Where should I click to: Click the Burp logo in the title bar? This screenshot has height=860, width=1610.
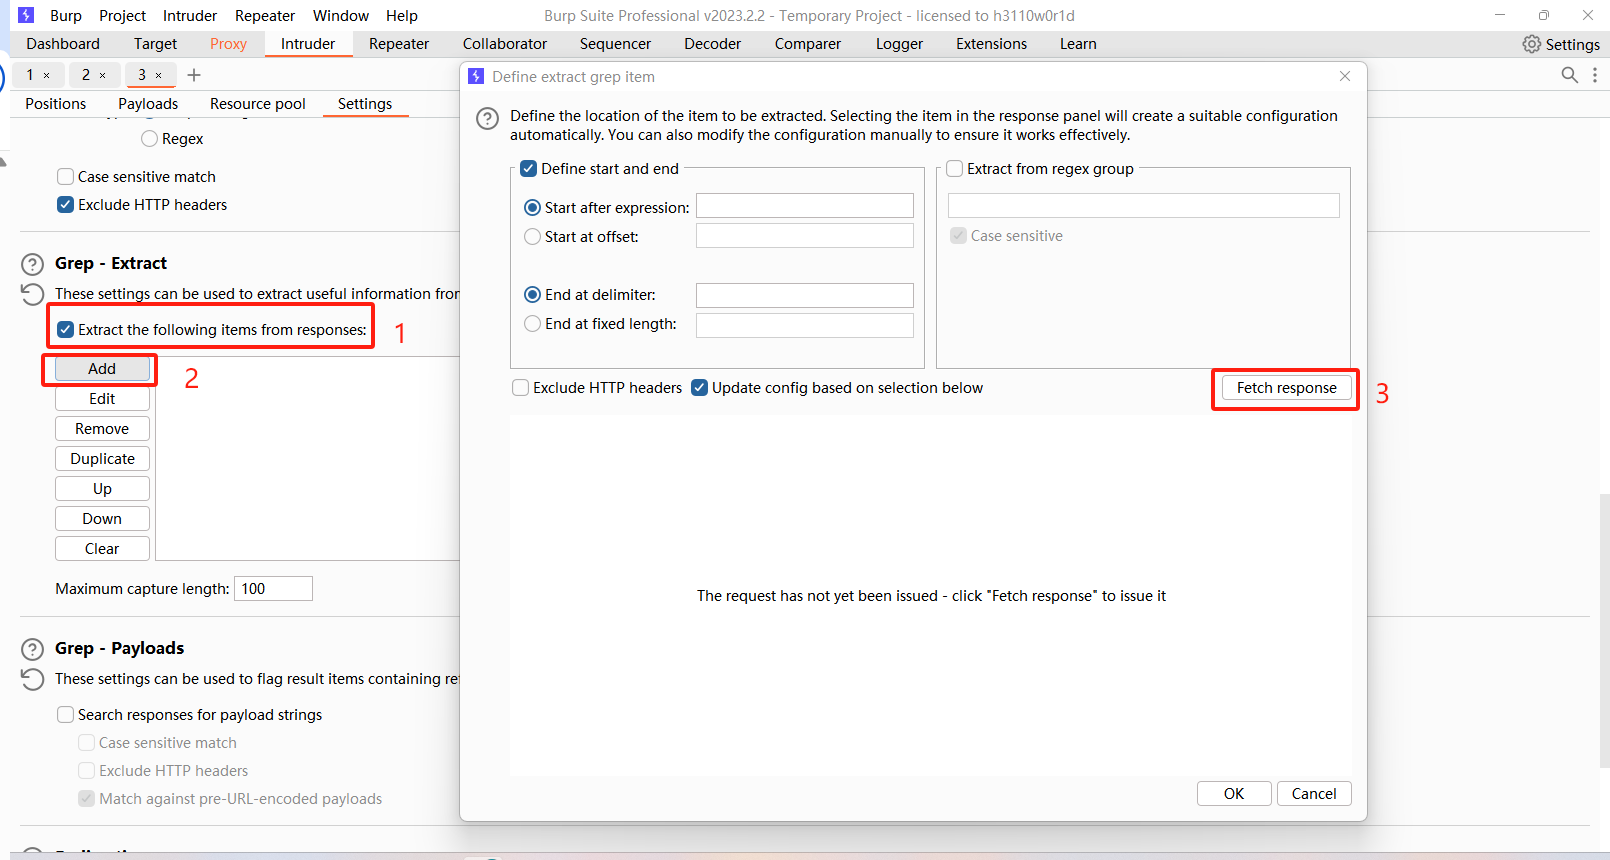[26, 15]
